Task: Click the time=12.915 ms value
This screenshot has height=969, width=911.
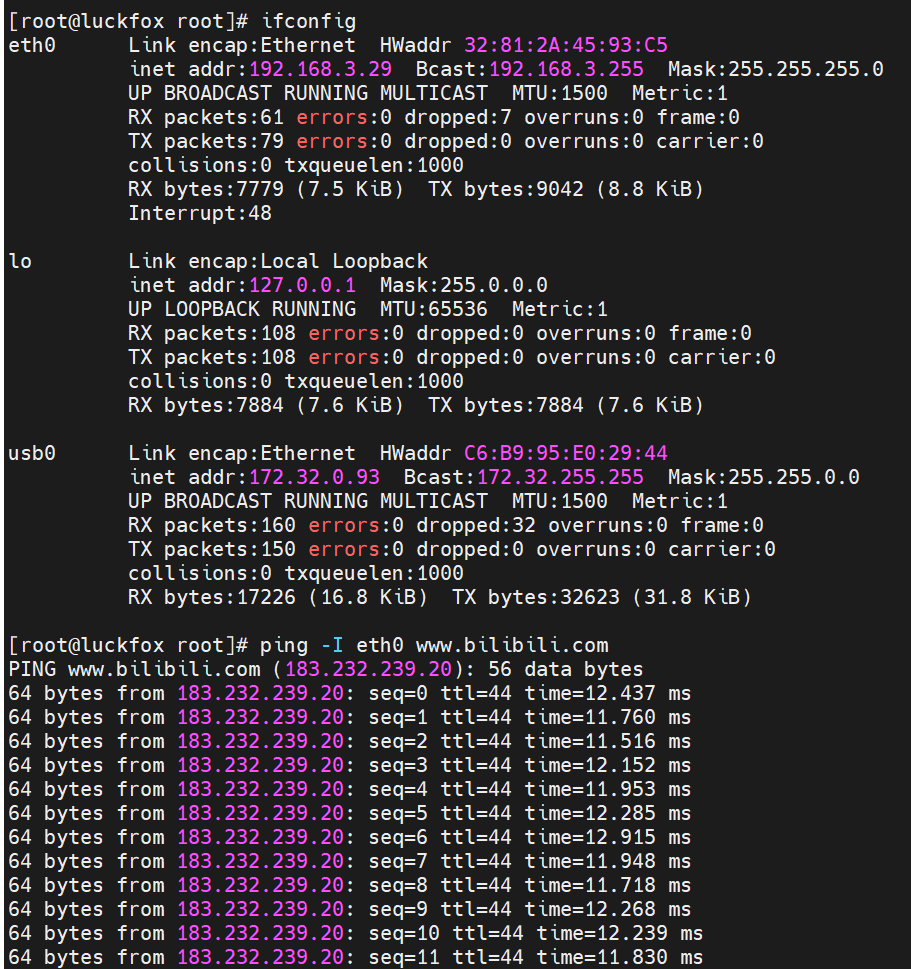Action: coord(608,837)
